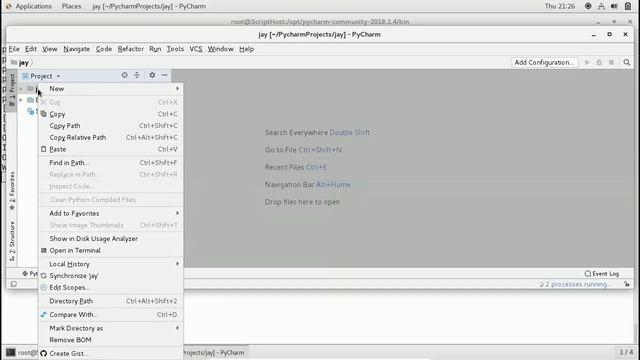Choose Remove BOM

111,340
